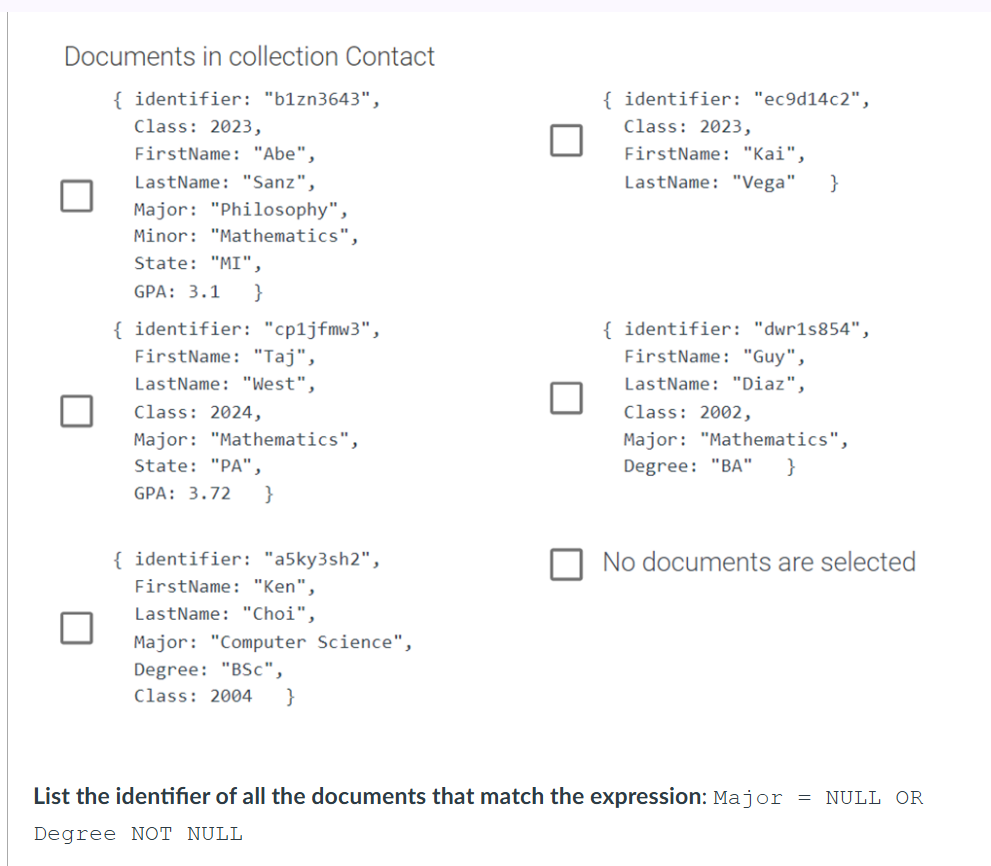Check the checkbox for document cp1jfmw3
The height and width of the screenshot is (866, 991).
[x=76, y=411]
